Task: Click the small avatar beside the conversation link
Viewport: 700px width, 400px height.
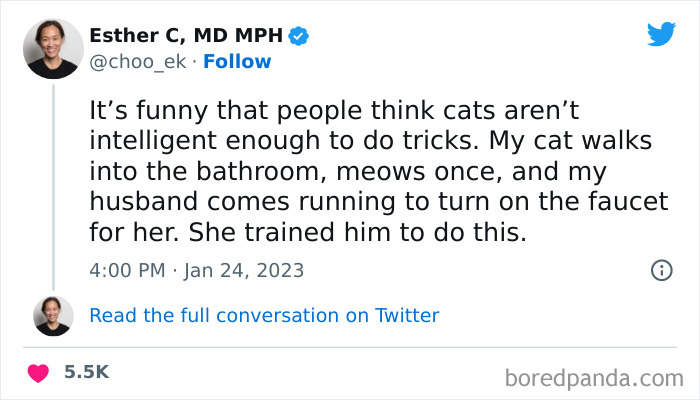Action: click(x=53, y=315)
